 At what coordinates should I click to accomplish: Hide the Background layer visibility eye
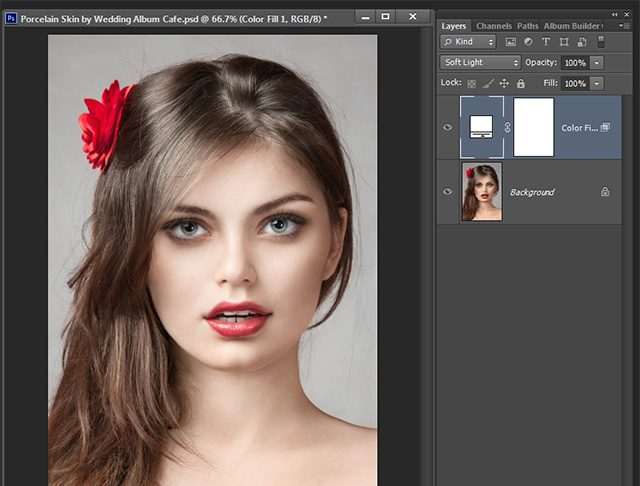click(447, 191)
